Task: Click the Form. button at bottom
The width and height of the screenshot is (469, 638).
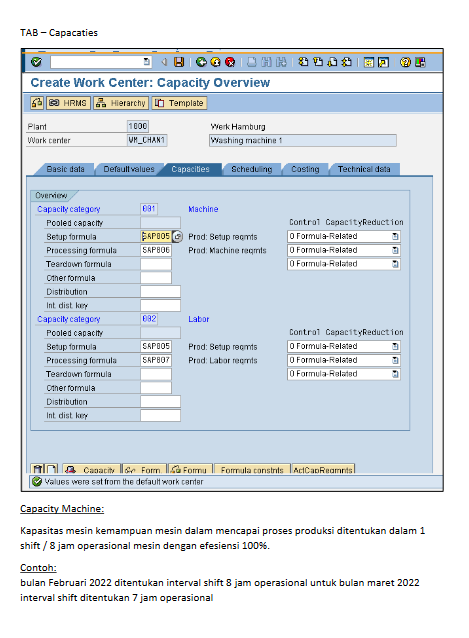Action: pyautogui.click(x=144, y=469)
